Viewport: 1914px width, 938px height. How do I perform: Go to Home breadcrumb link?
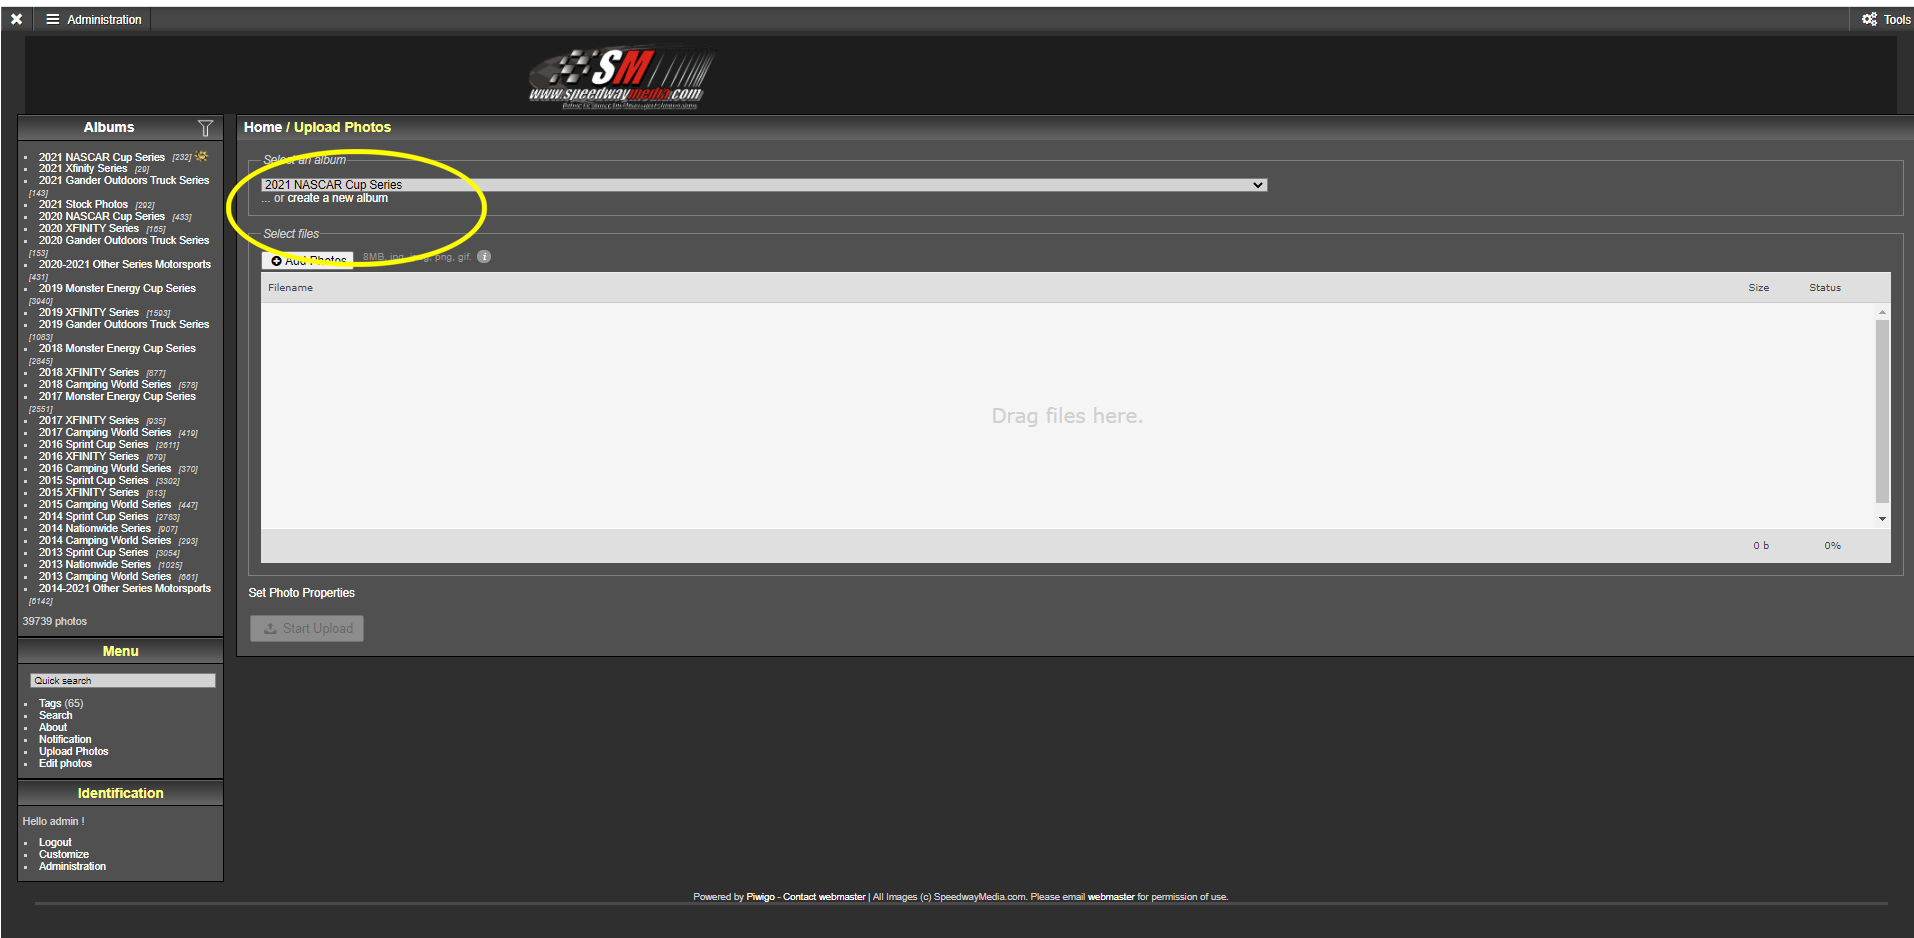(x=262, y=127)
